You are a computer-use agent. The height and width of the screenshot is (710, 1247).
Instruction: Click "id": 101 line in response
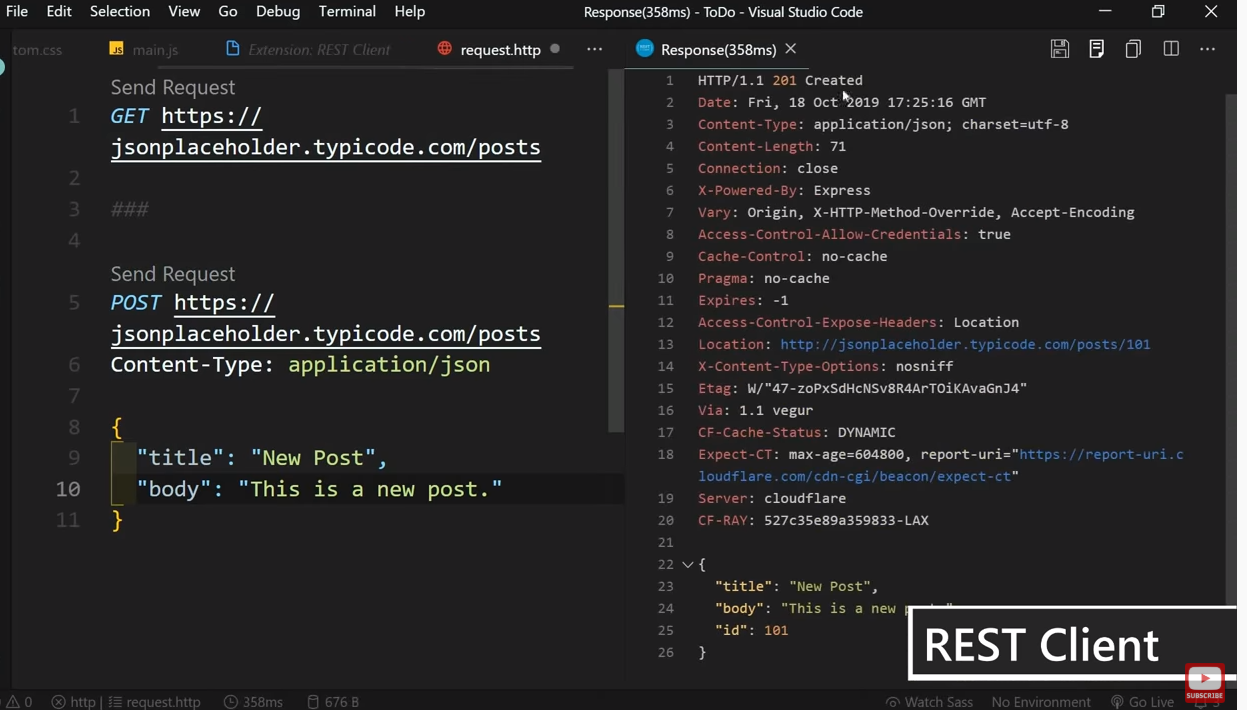click(x=751, y=630)
